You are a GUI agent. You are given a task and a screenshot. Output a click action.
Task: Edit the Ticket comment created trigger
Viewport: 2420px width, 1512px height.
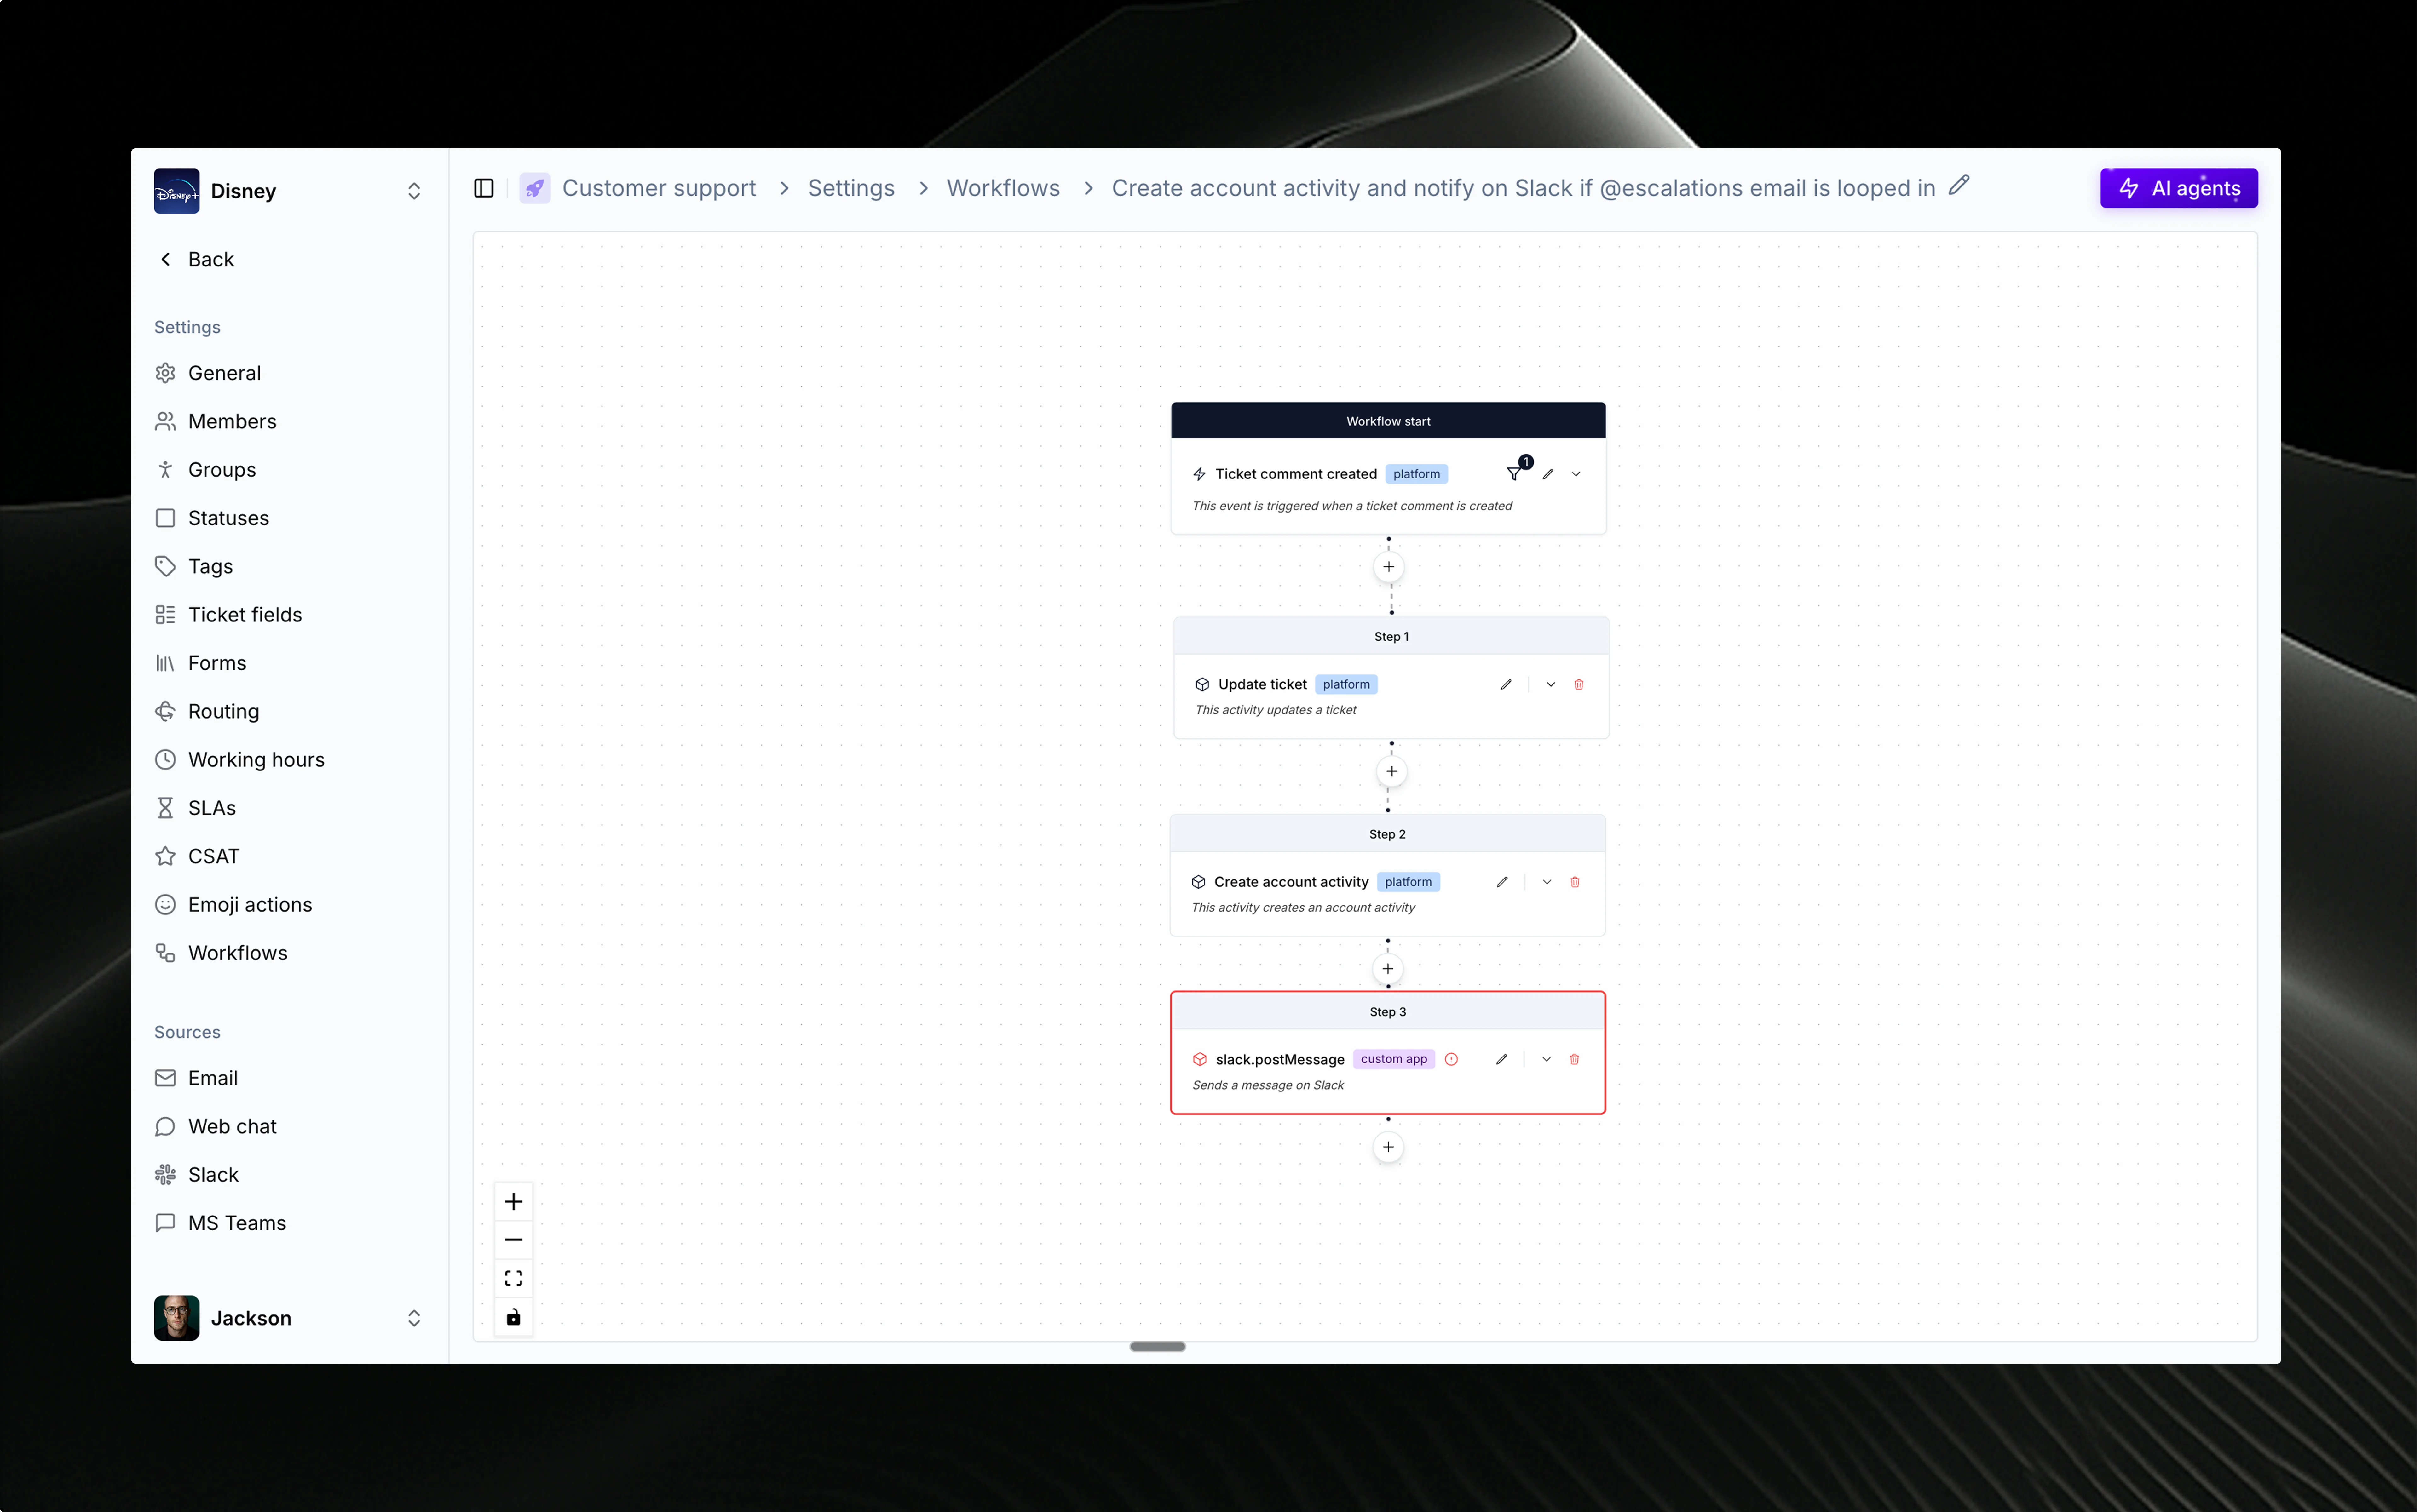pyautogui.click(x=1548, y=474)
